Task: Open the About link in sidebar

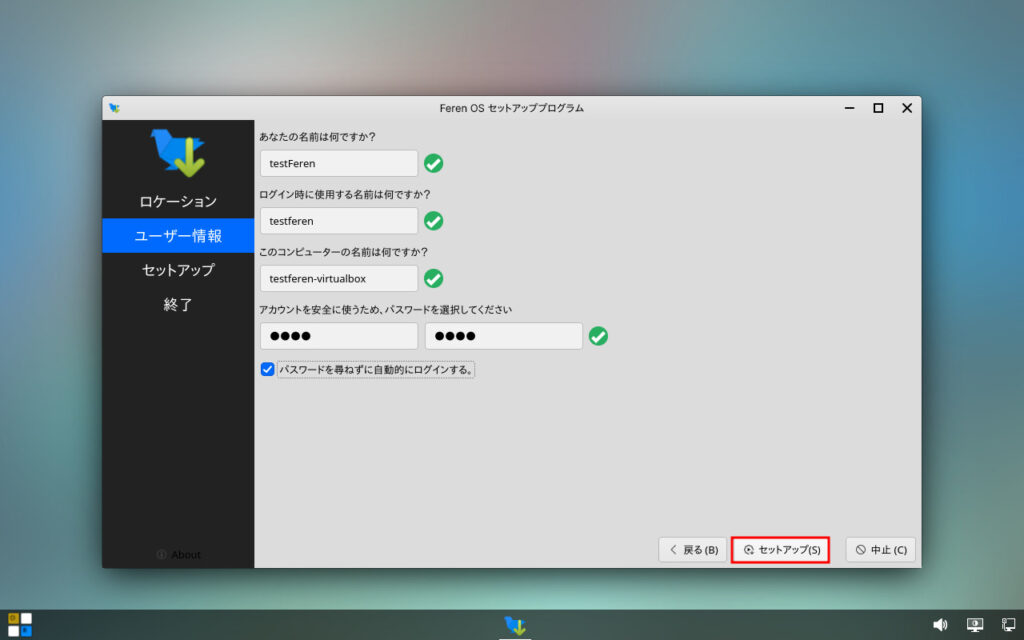Action: tap(178, 554)
